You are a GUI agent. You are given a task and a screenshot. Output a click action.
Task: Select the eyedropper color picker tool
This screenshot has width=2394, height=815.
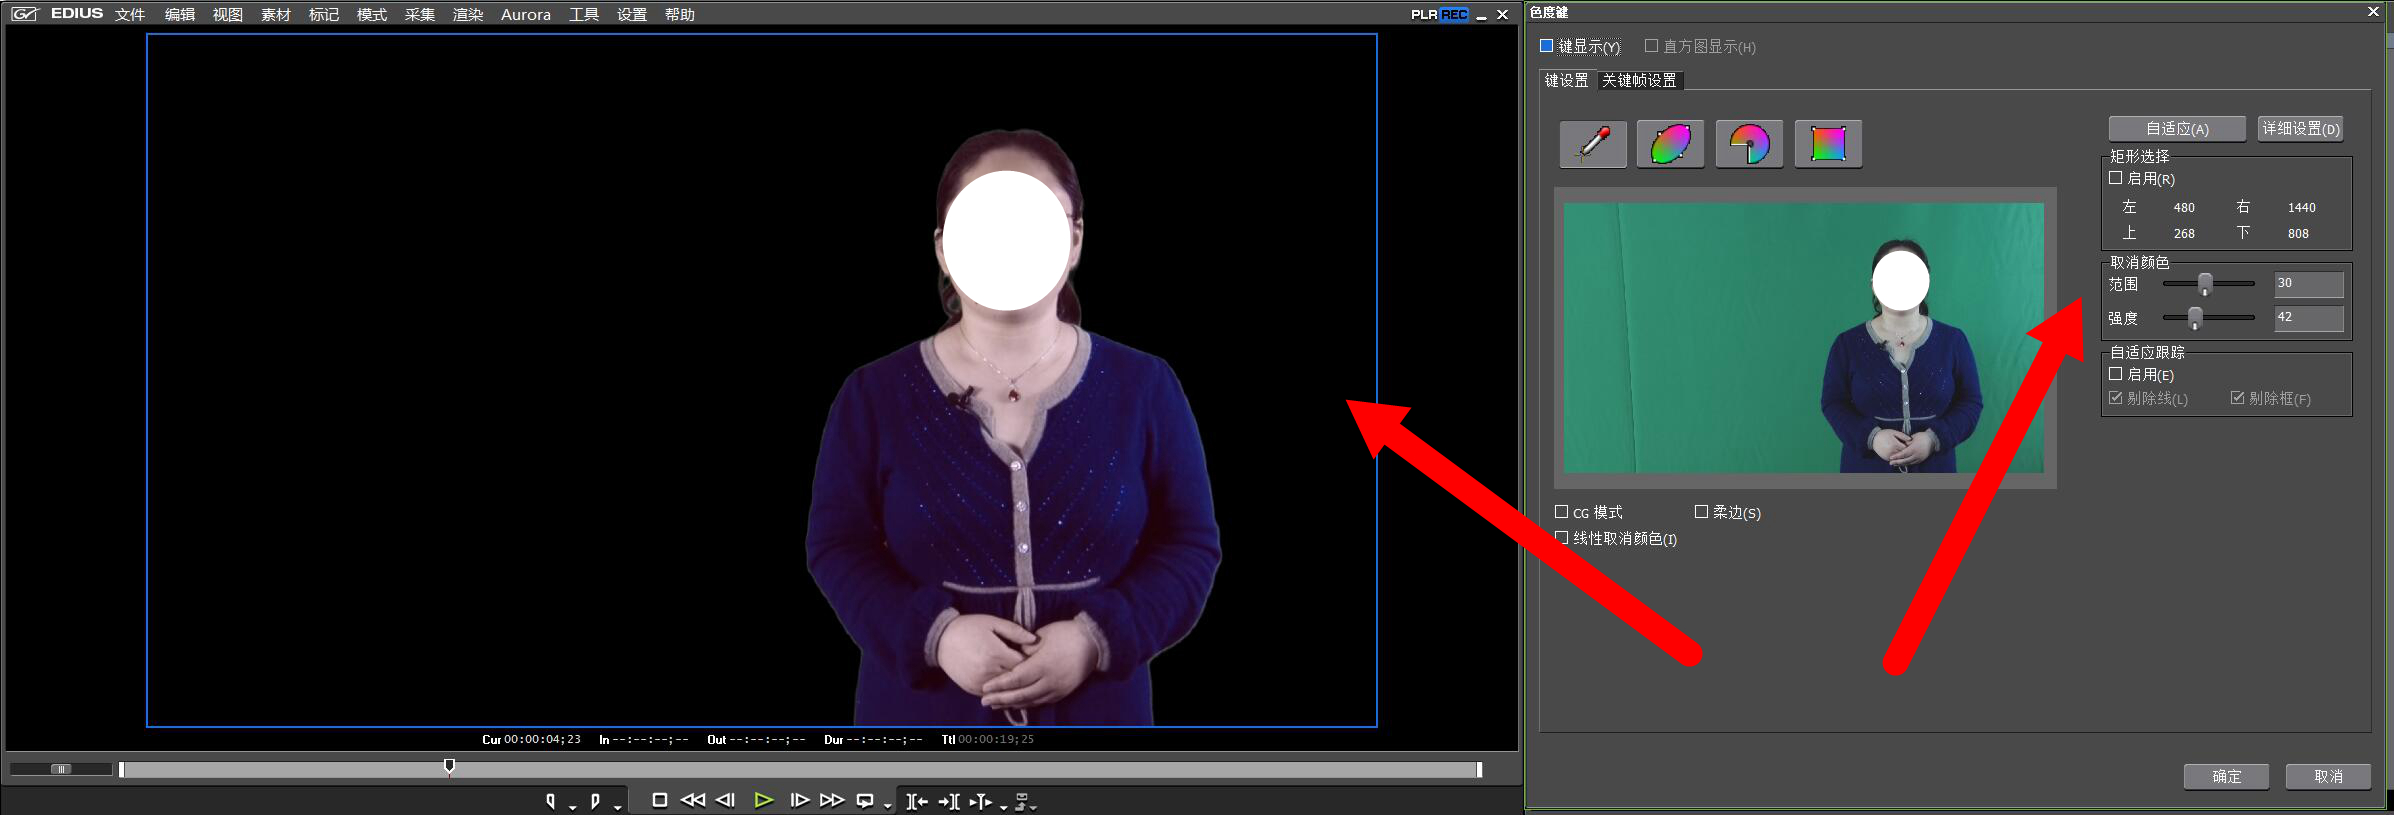point(1593,144)
